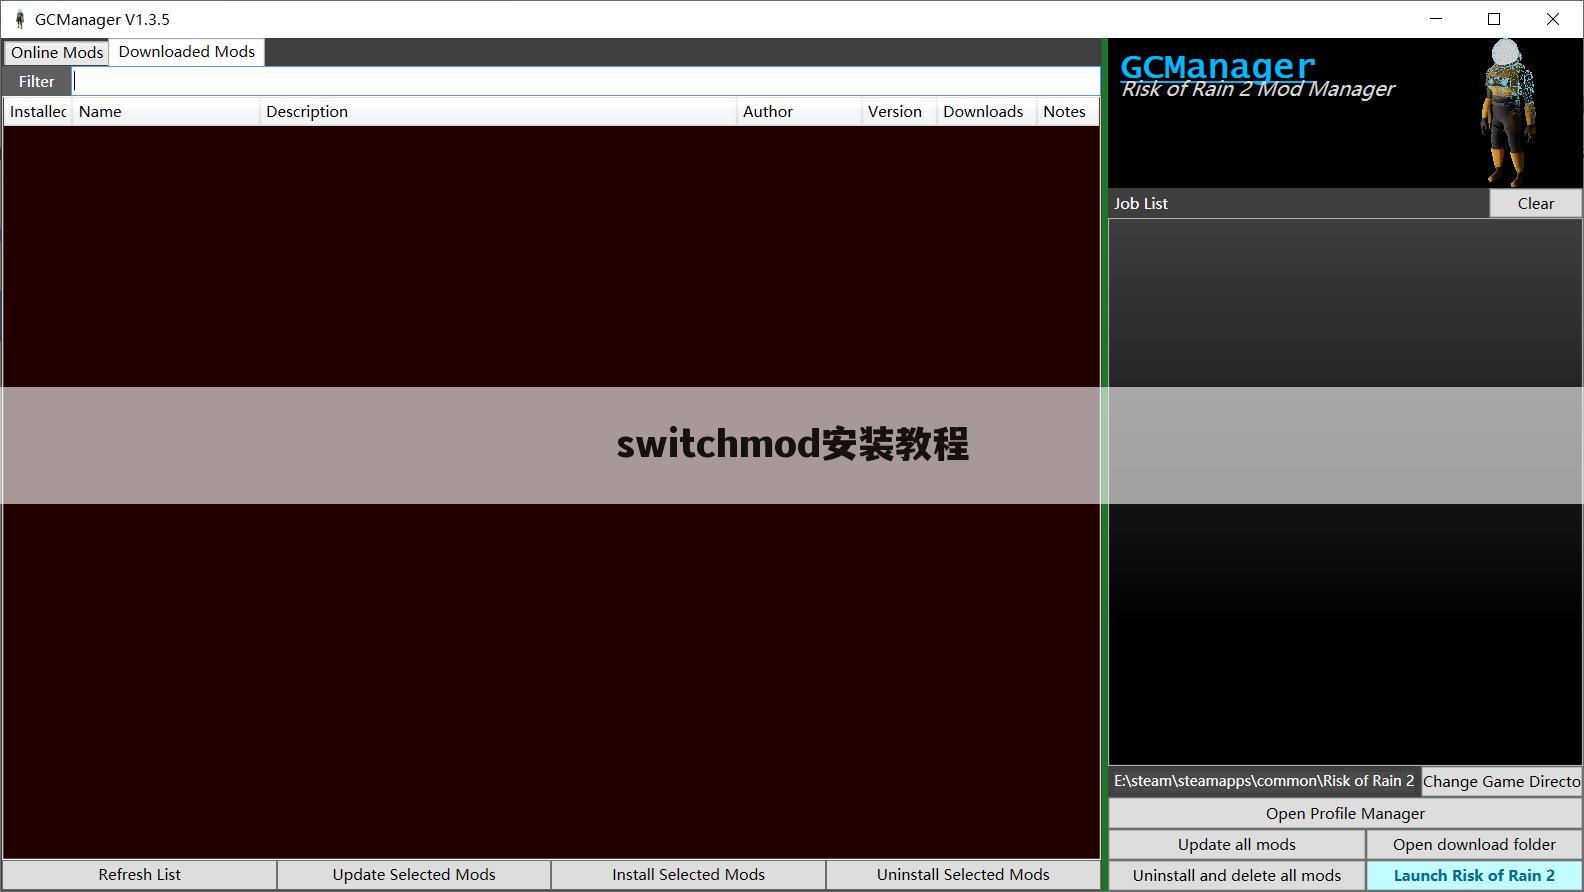Launch Risk of Rain 2
Screen dimensions: 1584x892
pyautogui.click(x=1474, y=875)
